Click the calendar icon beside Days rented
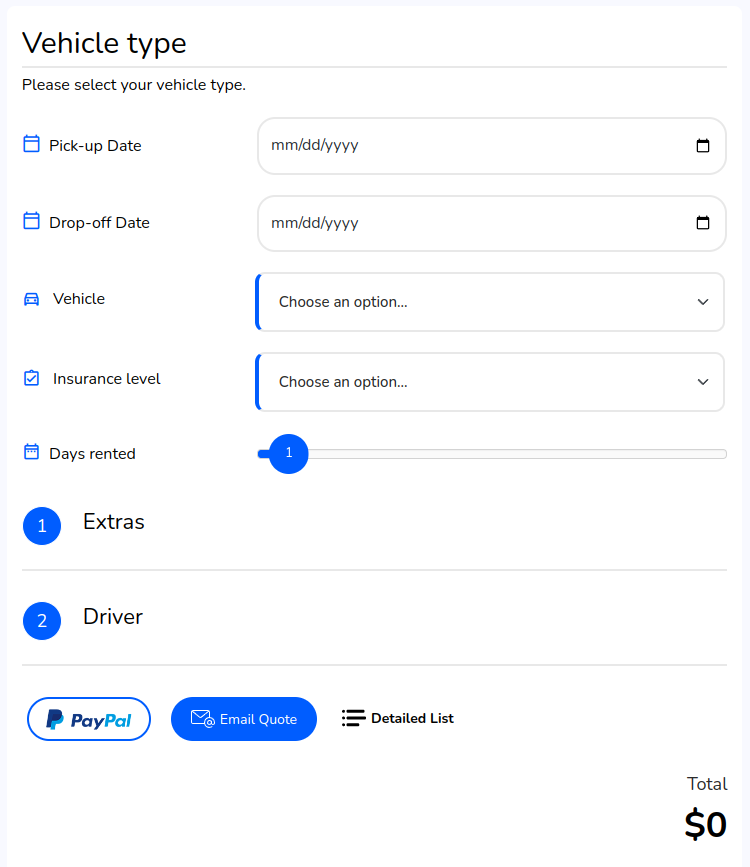 32,452
